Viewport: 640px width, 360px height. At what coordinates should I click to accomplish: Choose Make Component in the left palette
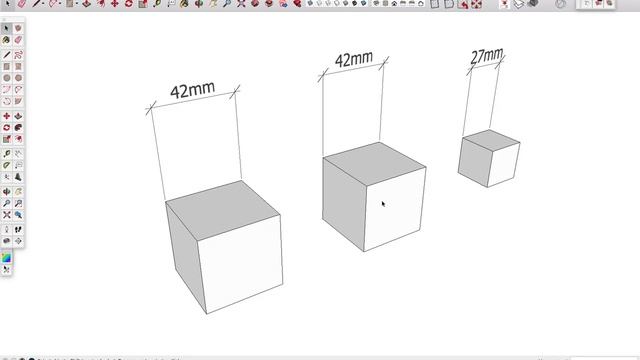[18, 28]
